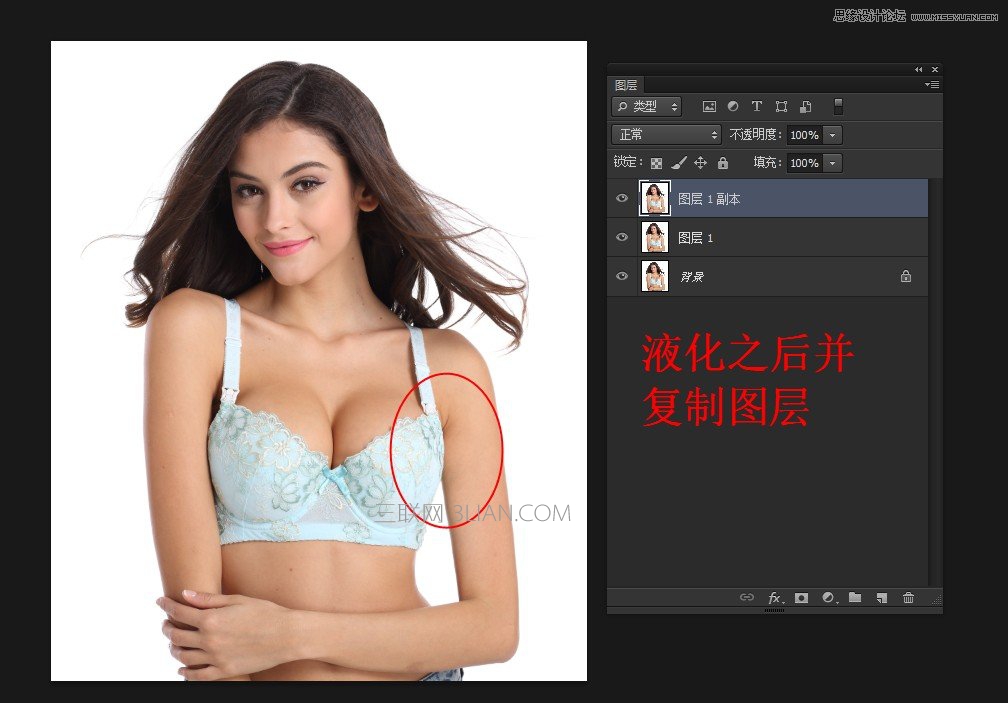The height and width of the screenshot is (703, 1008).
Task: Filter layers by type (T) icon
Action: [757, 106]
